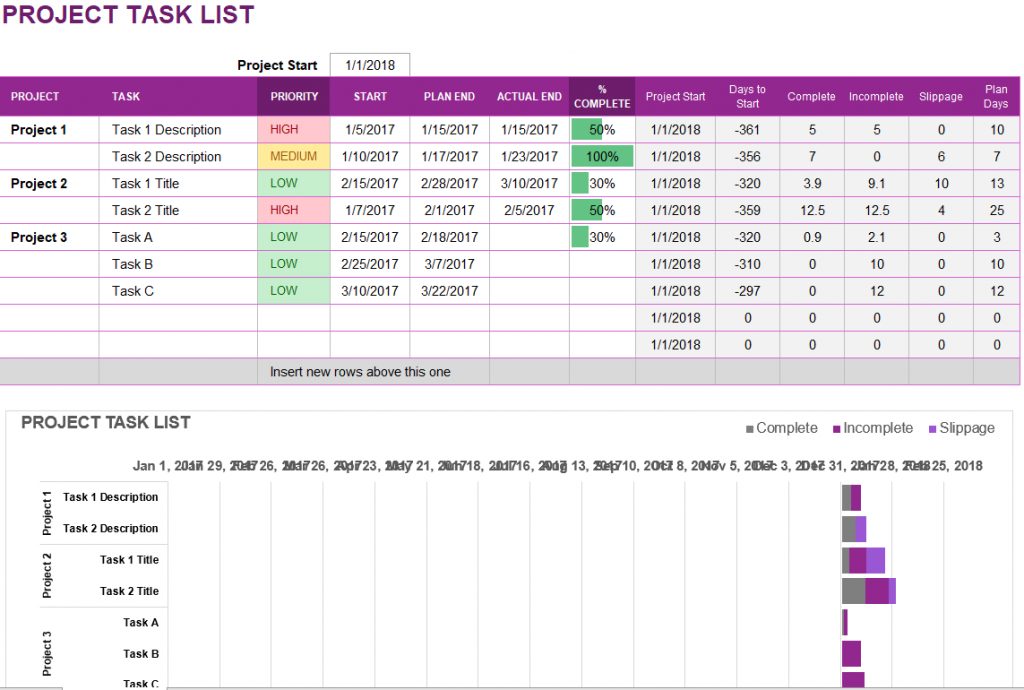
Task: Select the 1/5/2017 start date cell
Action: pos(369,129)
